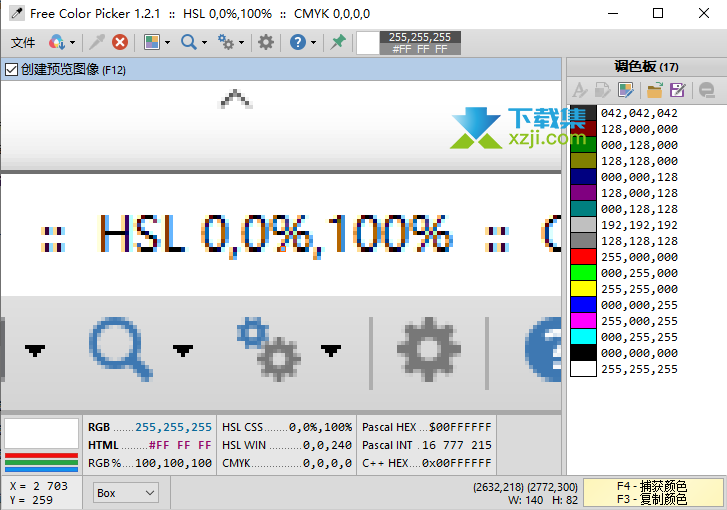Click the W: 140 H: 82 region size readout

coord(543,500)
